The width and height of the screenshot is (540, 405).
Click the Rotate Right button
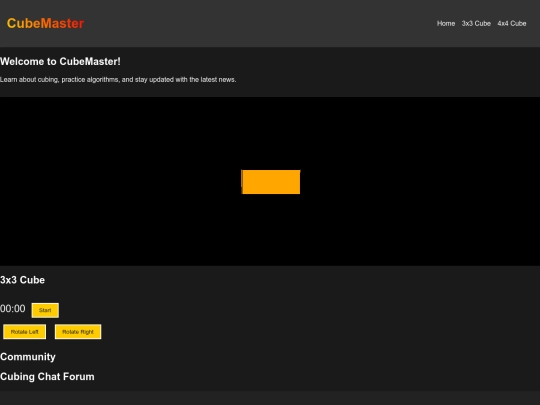click(78, 332)
